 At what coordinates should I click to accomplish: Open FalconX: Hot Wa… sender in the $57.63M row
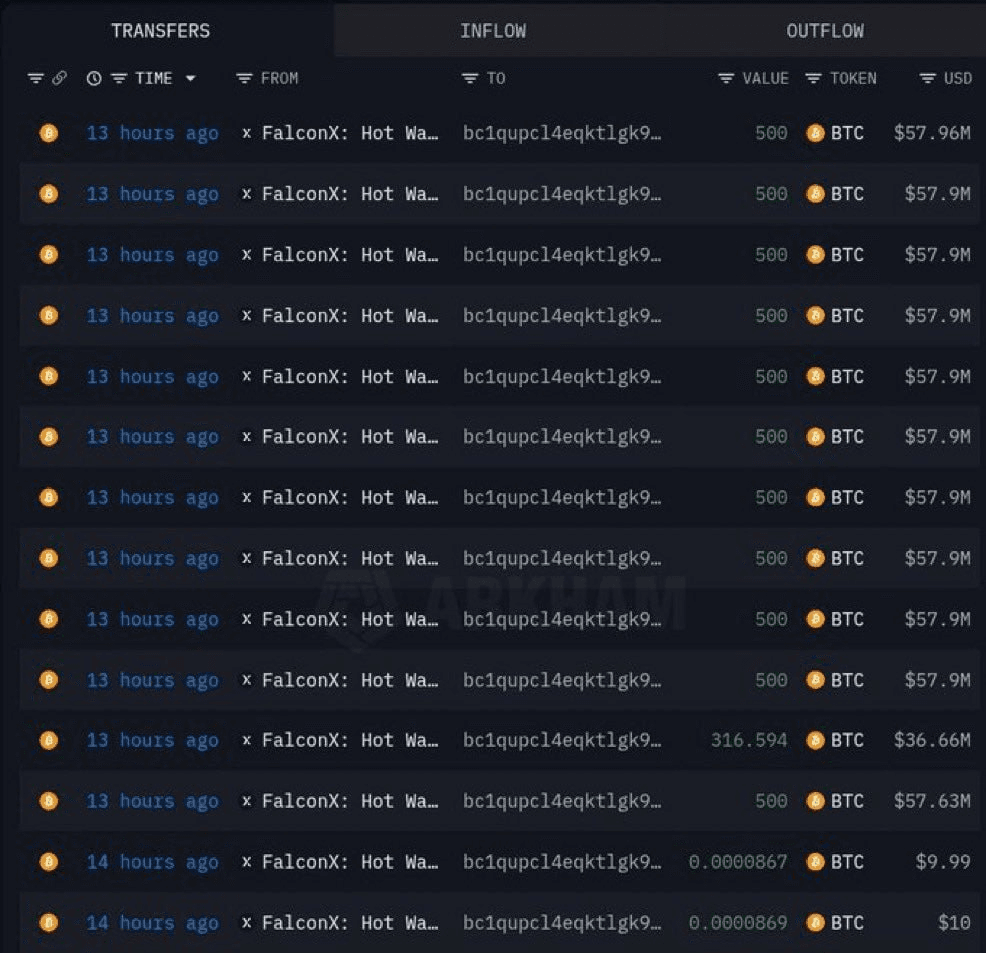tap(350, 802)
